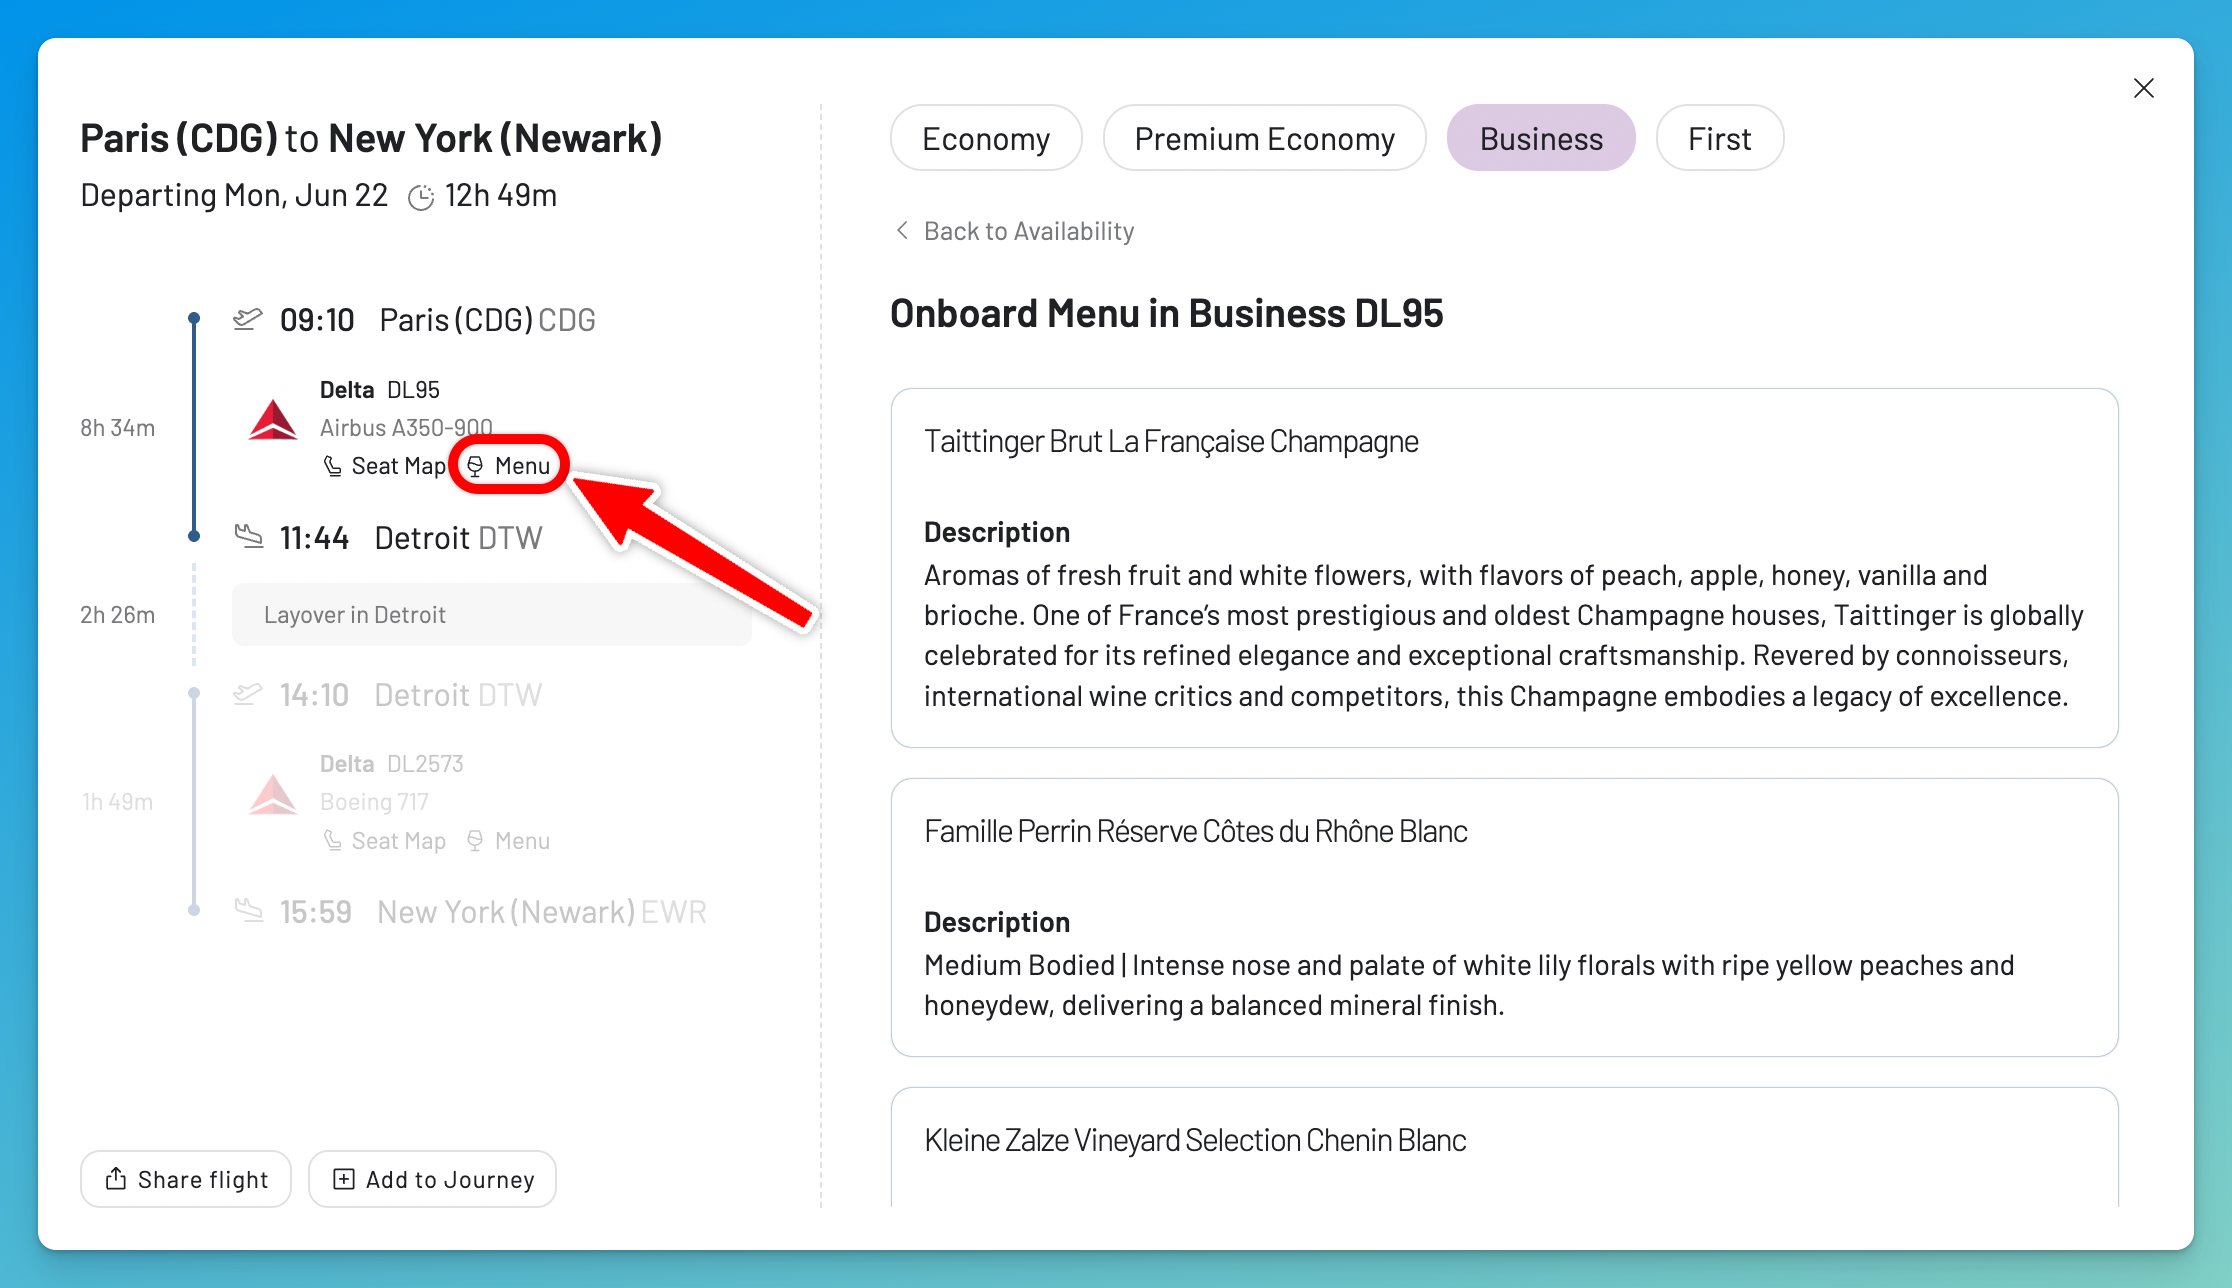Click the duration clock icon beside 12h 49m
The height and width of the screenshot is (1288, 2232).
pos(421,197)
